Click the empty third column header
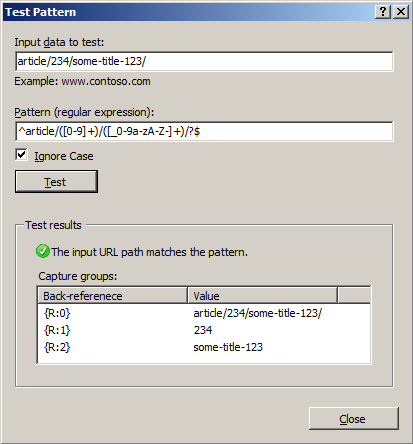Screen dimensions: 413x444 (x=354, y=295)
